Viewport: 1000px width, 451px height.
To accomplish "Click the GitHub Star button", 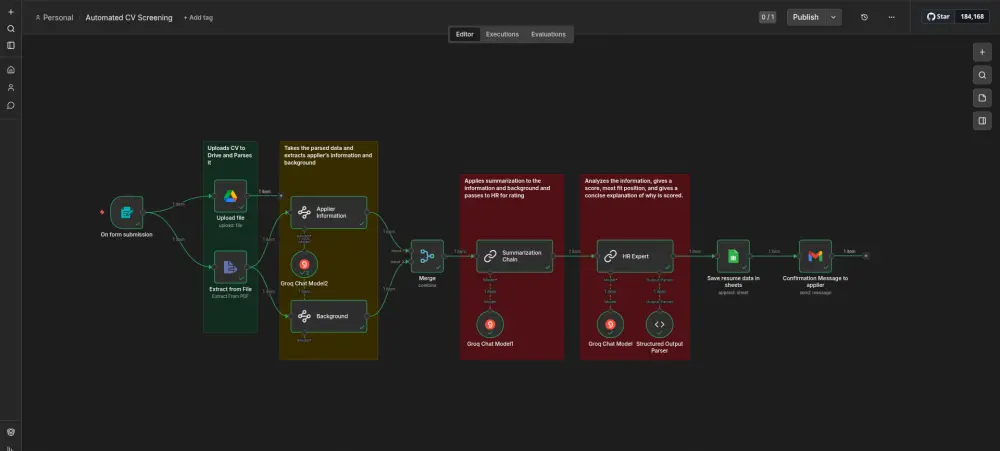I will 938,17.
